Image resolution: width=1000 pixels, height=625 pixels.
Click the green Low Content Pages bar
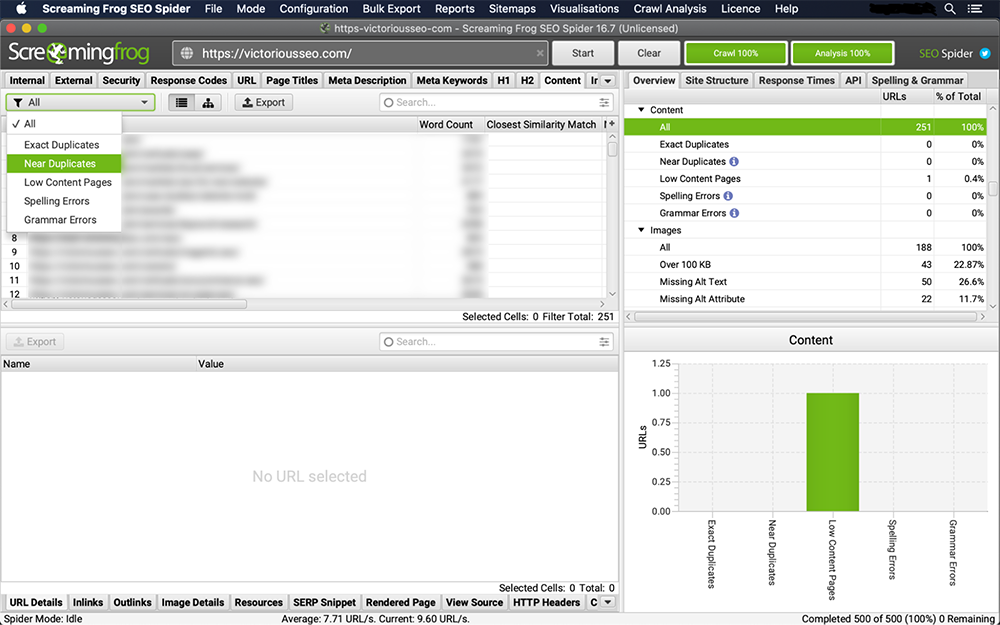click(832, 452)
